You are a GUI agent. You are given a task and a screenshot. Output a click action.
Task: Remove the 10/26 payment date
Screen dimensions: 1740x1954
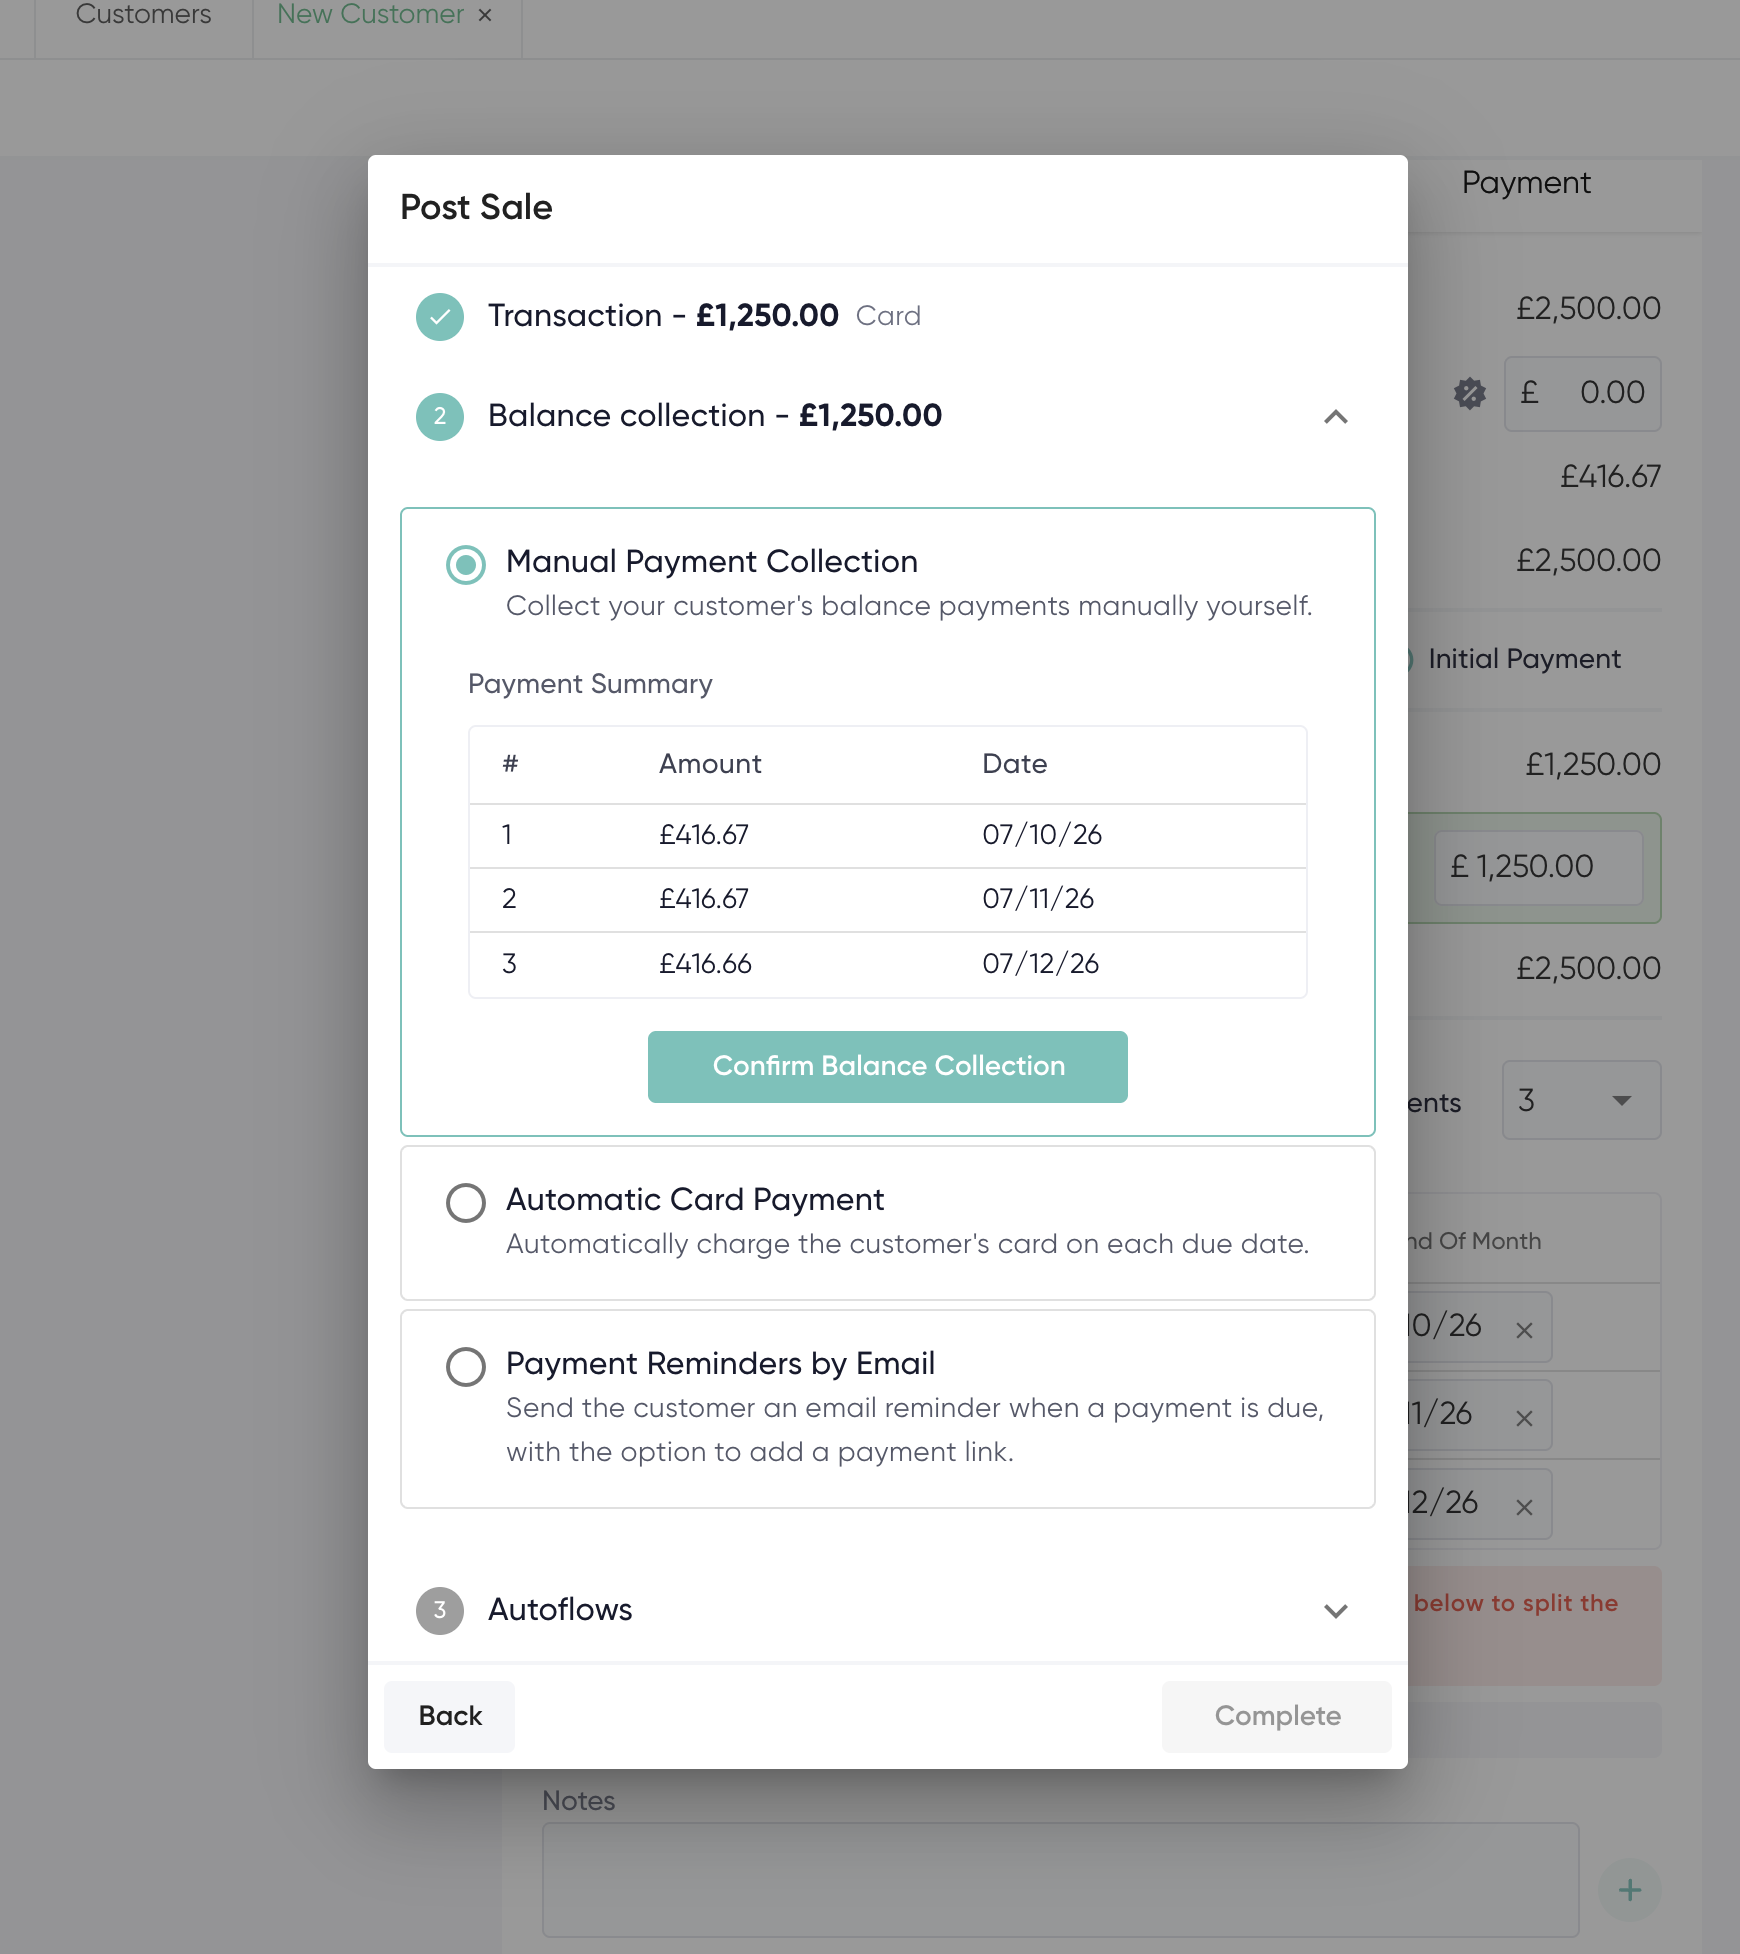(x=1524, y=1330)
